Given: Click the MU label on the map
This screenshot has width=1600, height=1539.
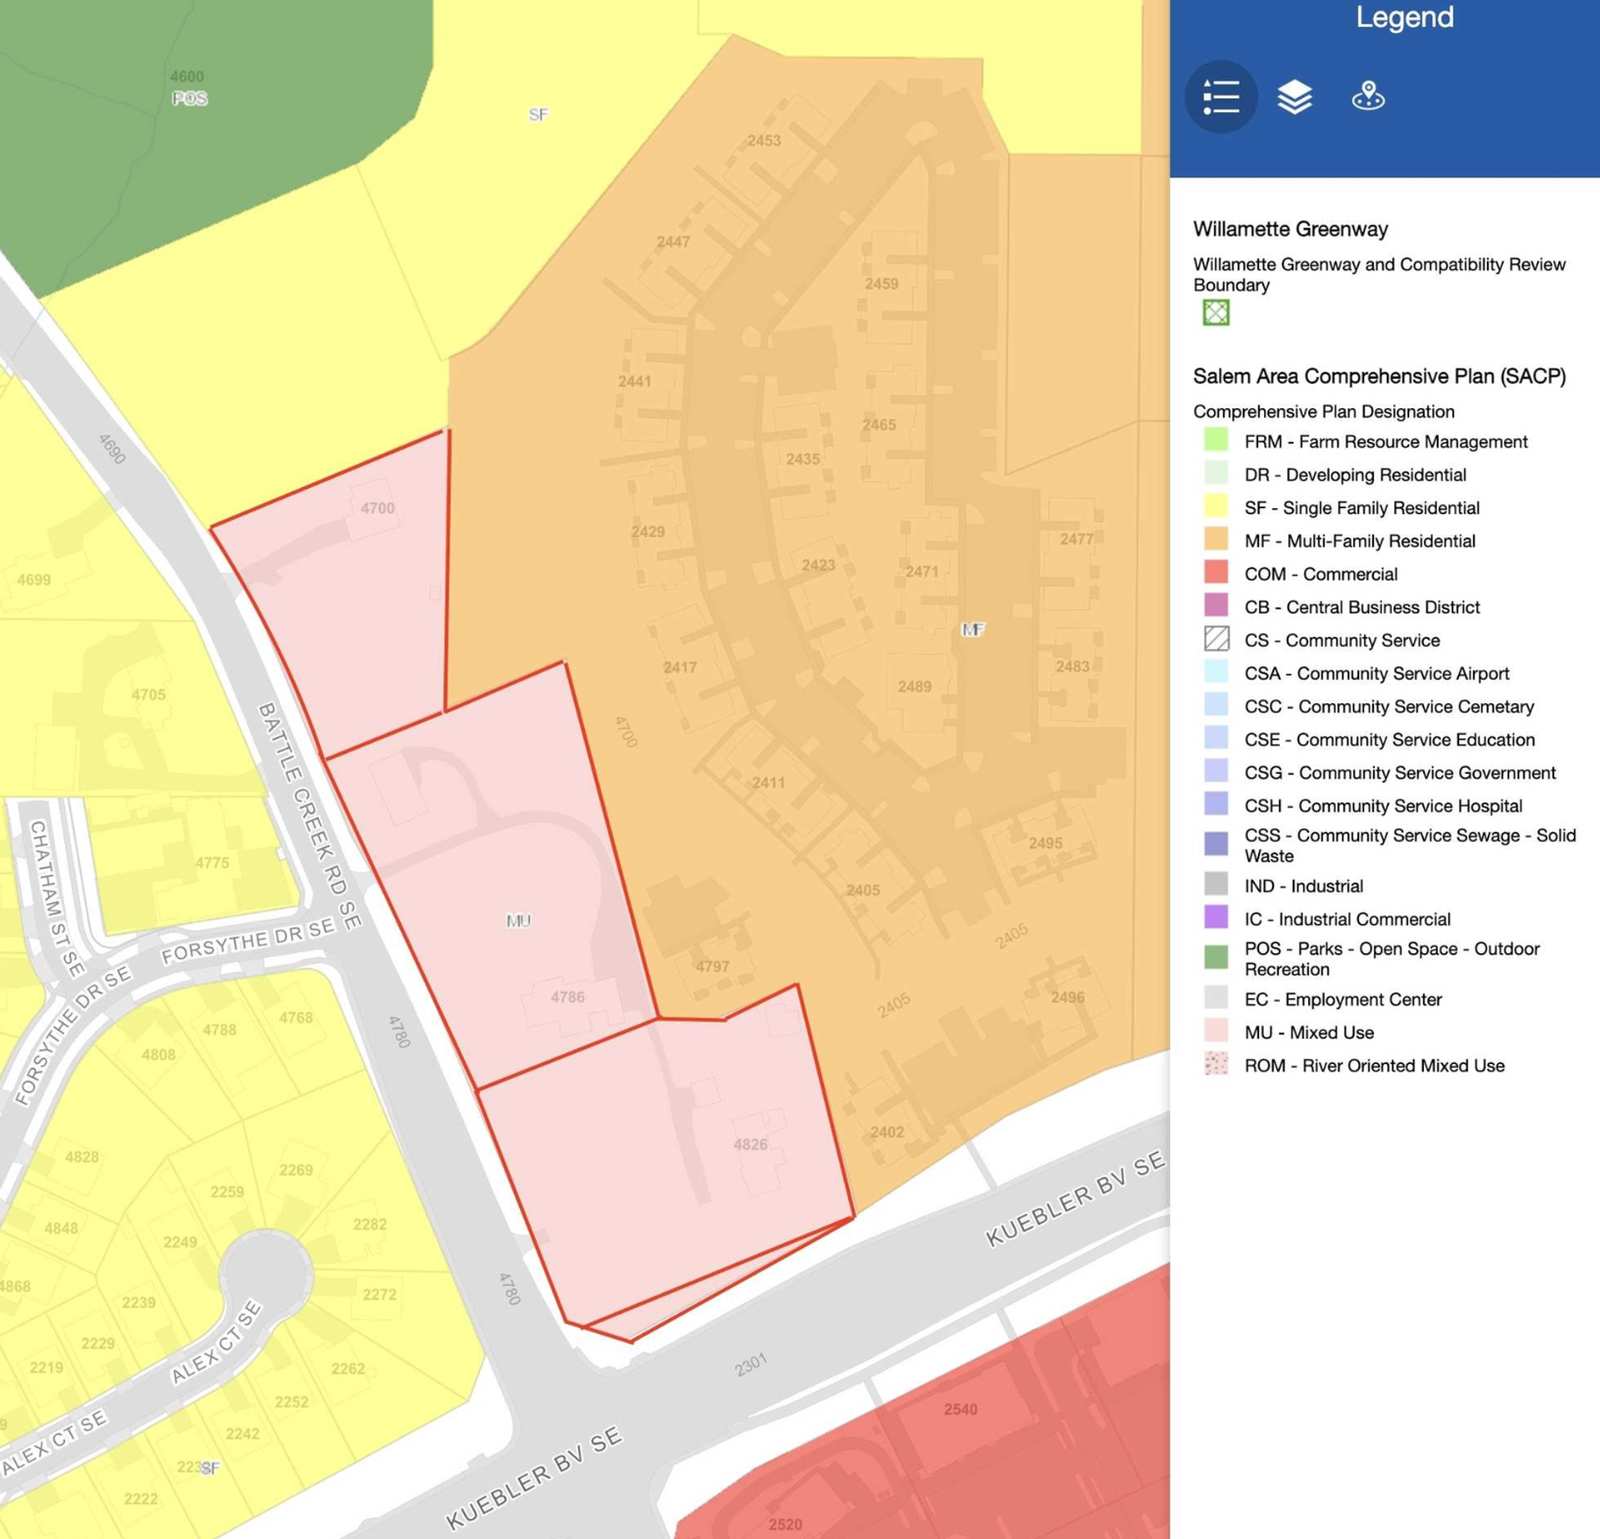Looking at the screenshot, I should (x=518, y=921).
